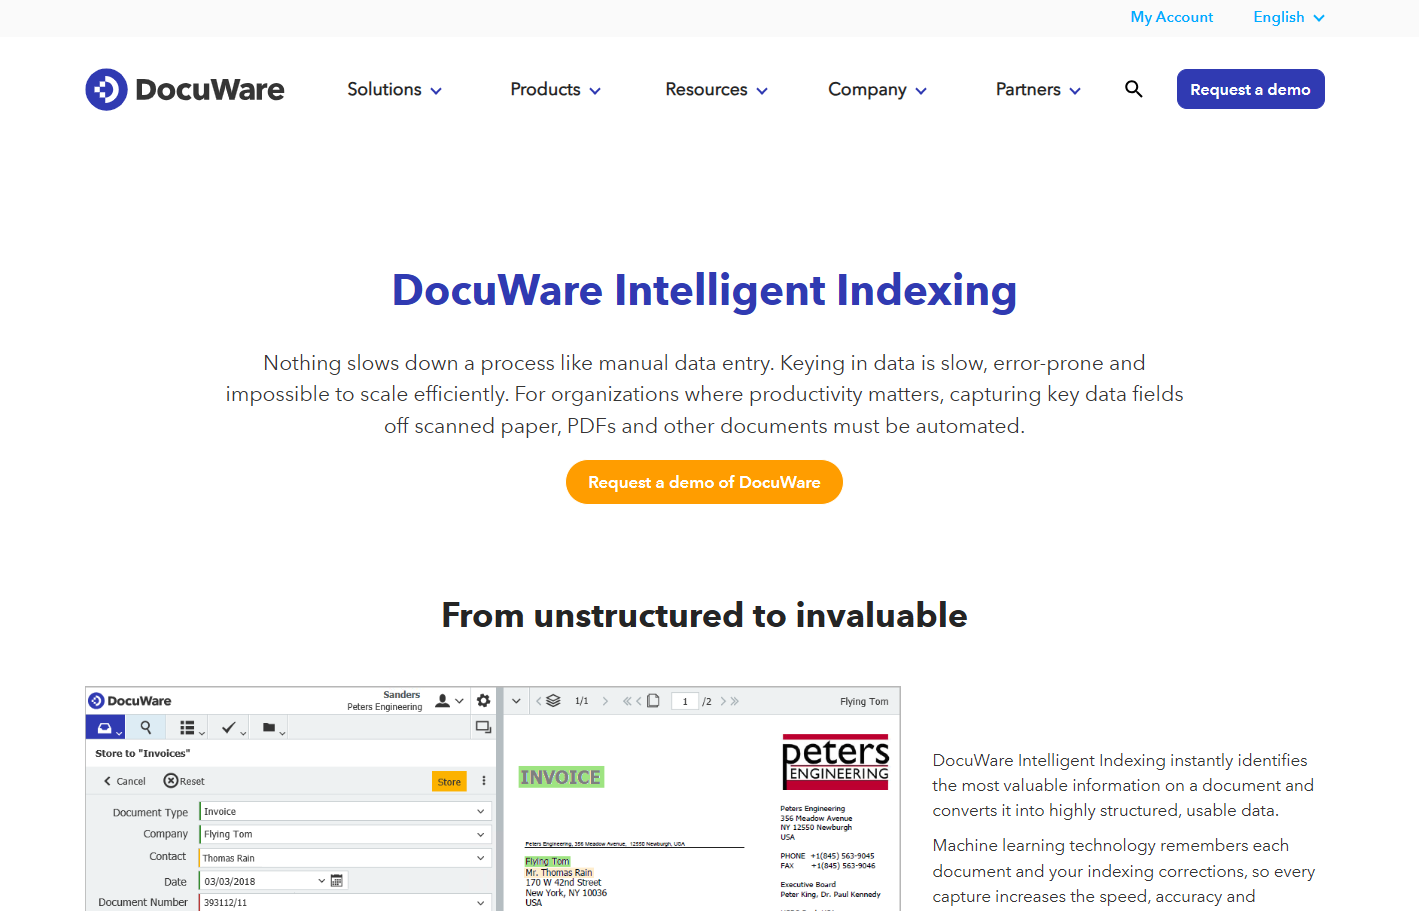
Task: Click the Sanders user name label
Action: [x=402, y=695]
